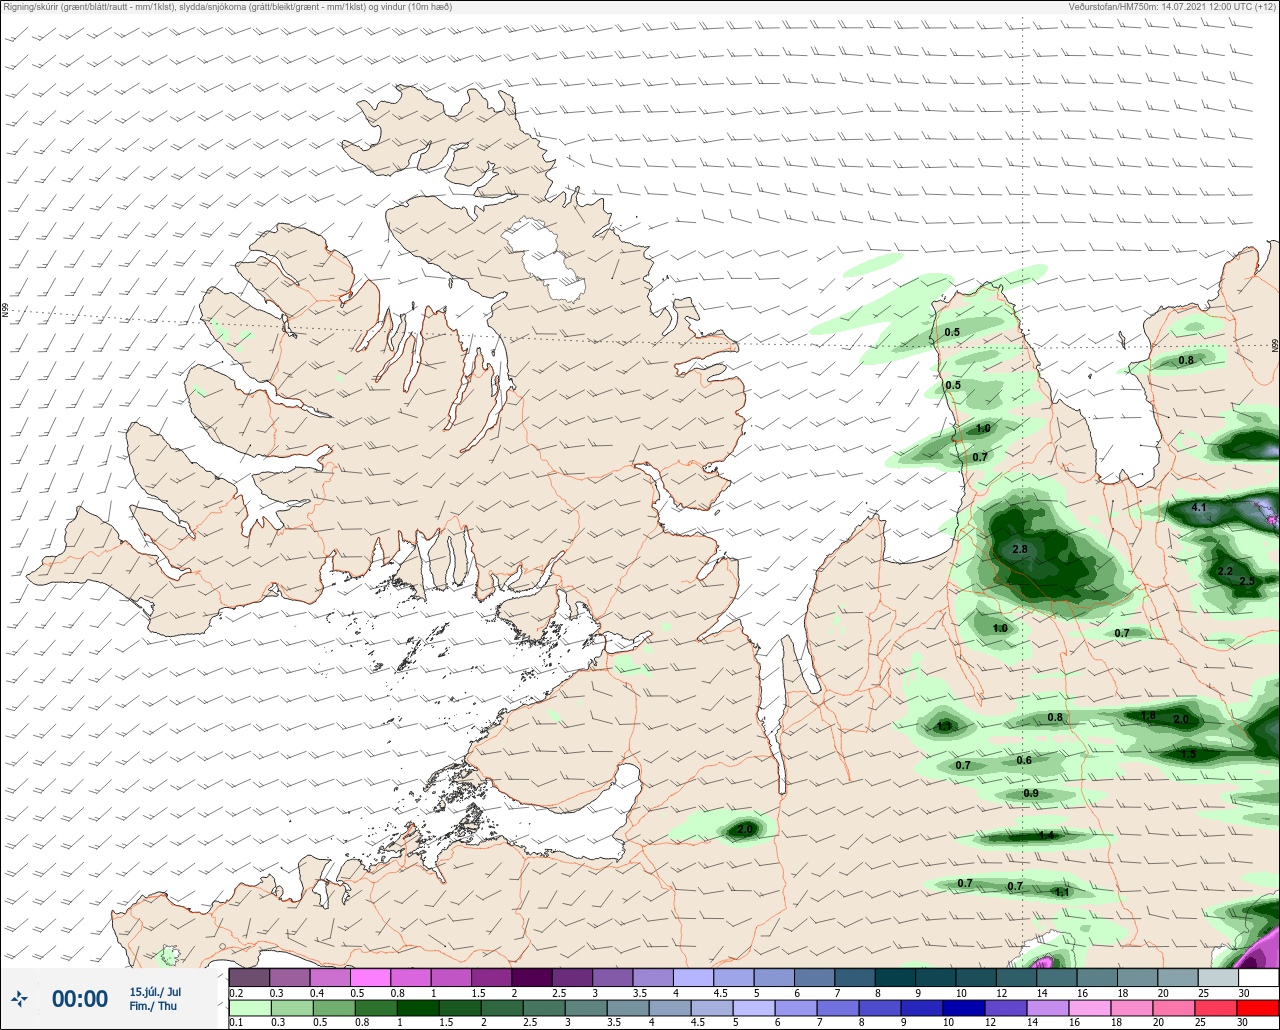Click the 0.6 precipitation value on the map
The height and width of the screenshot is (1030, 1280).
pyautogui.click(x=1024, y=761)
